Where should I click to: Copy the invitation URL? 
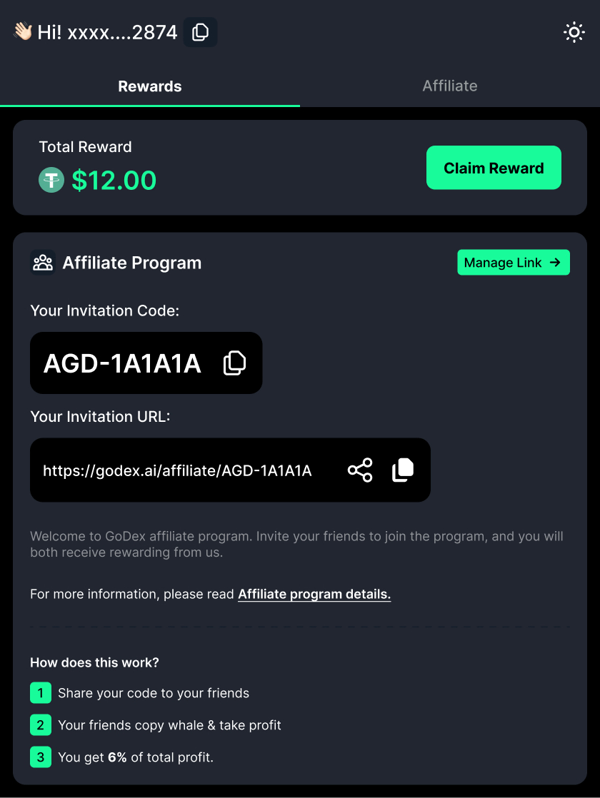tap(403, 470)
